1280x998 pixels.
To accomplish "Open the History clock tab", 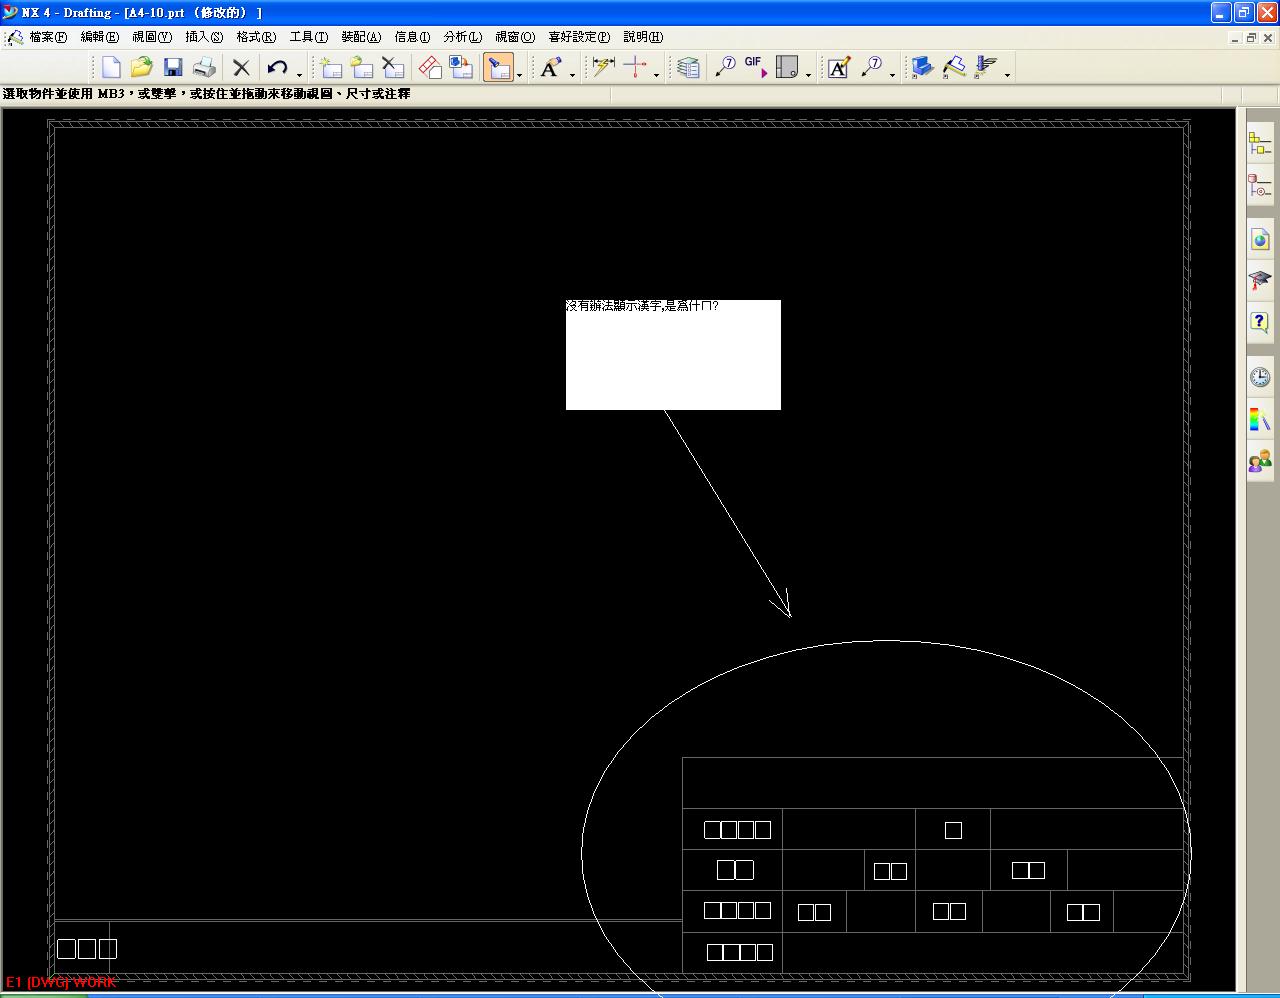I will click(x=1260, y=377).
